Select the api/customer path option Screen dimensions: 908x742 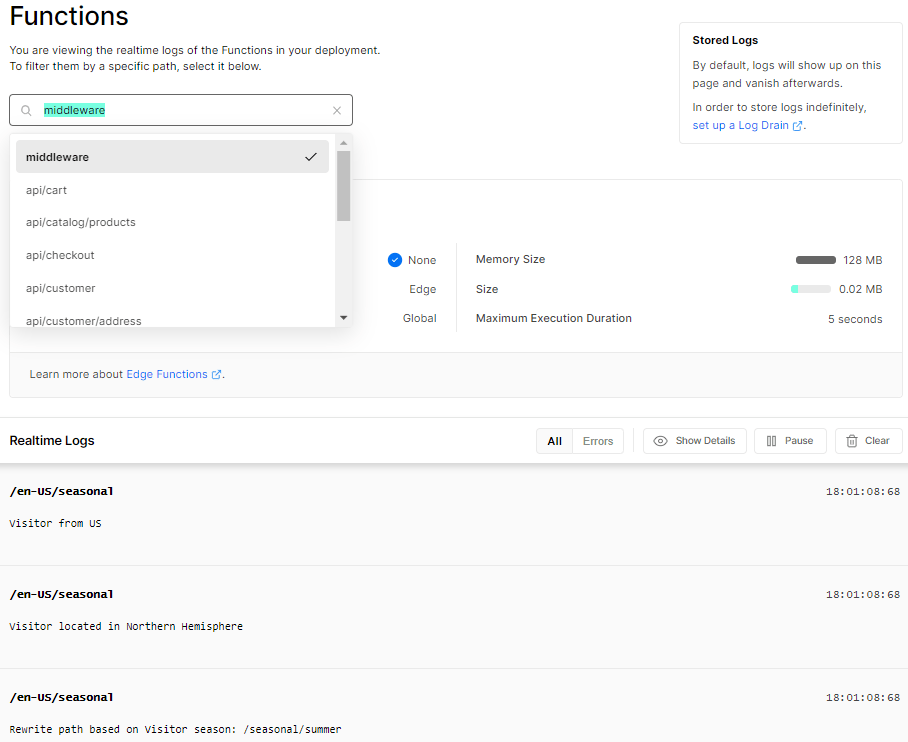(61, 288)
